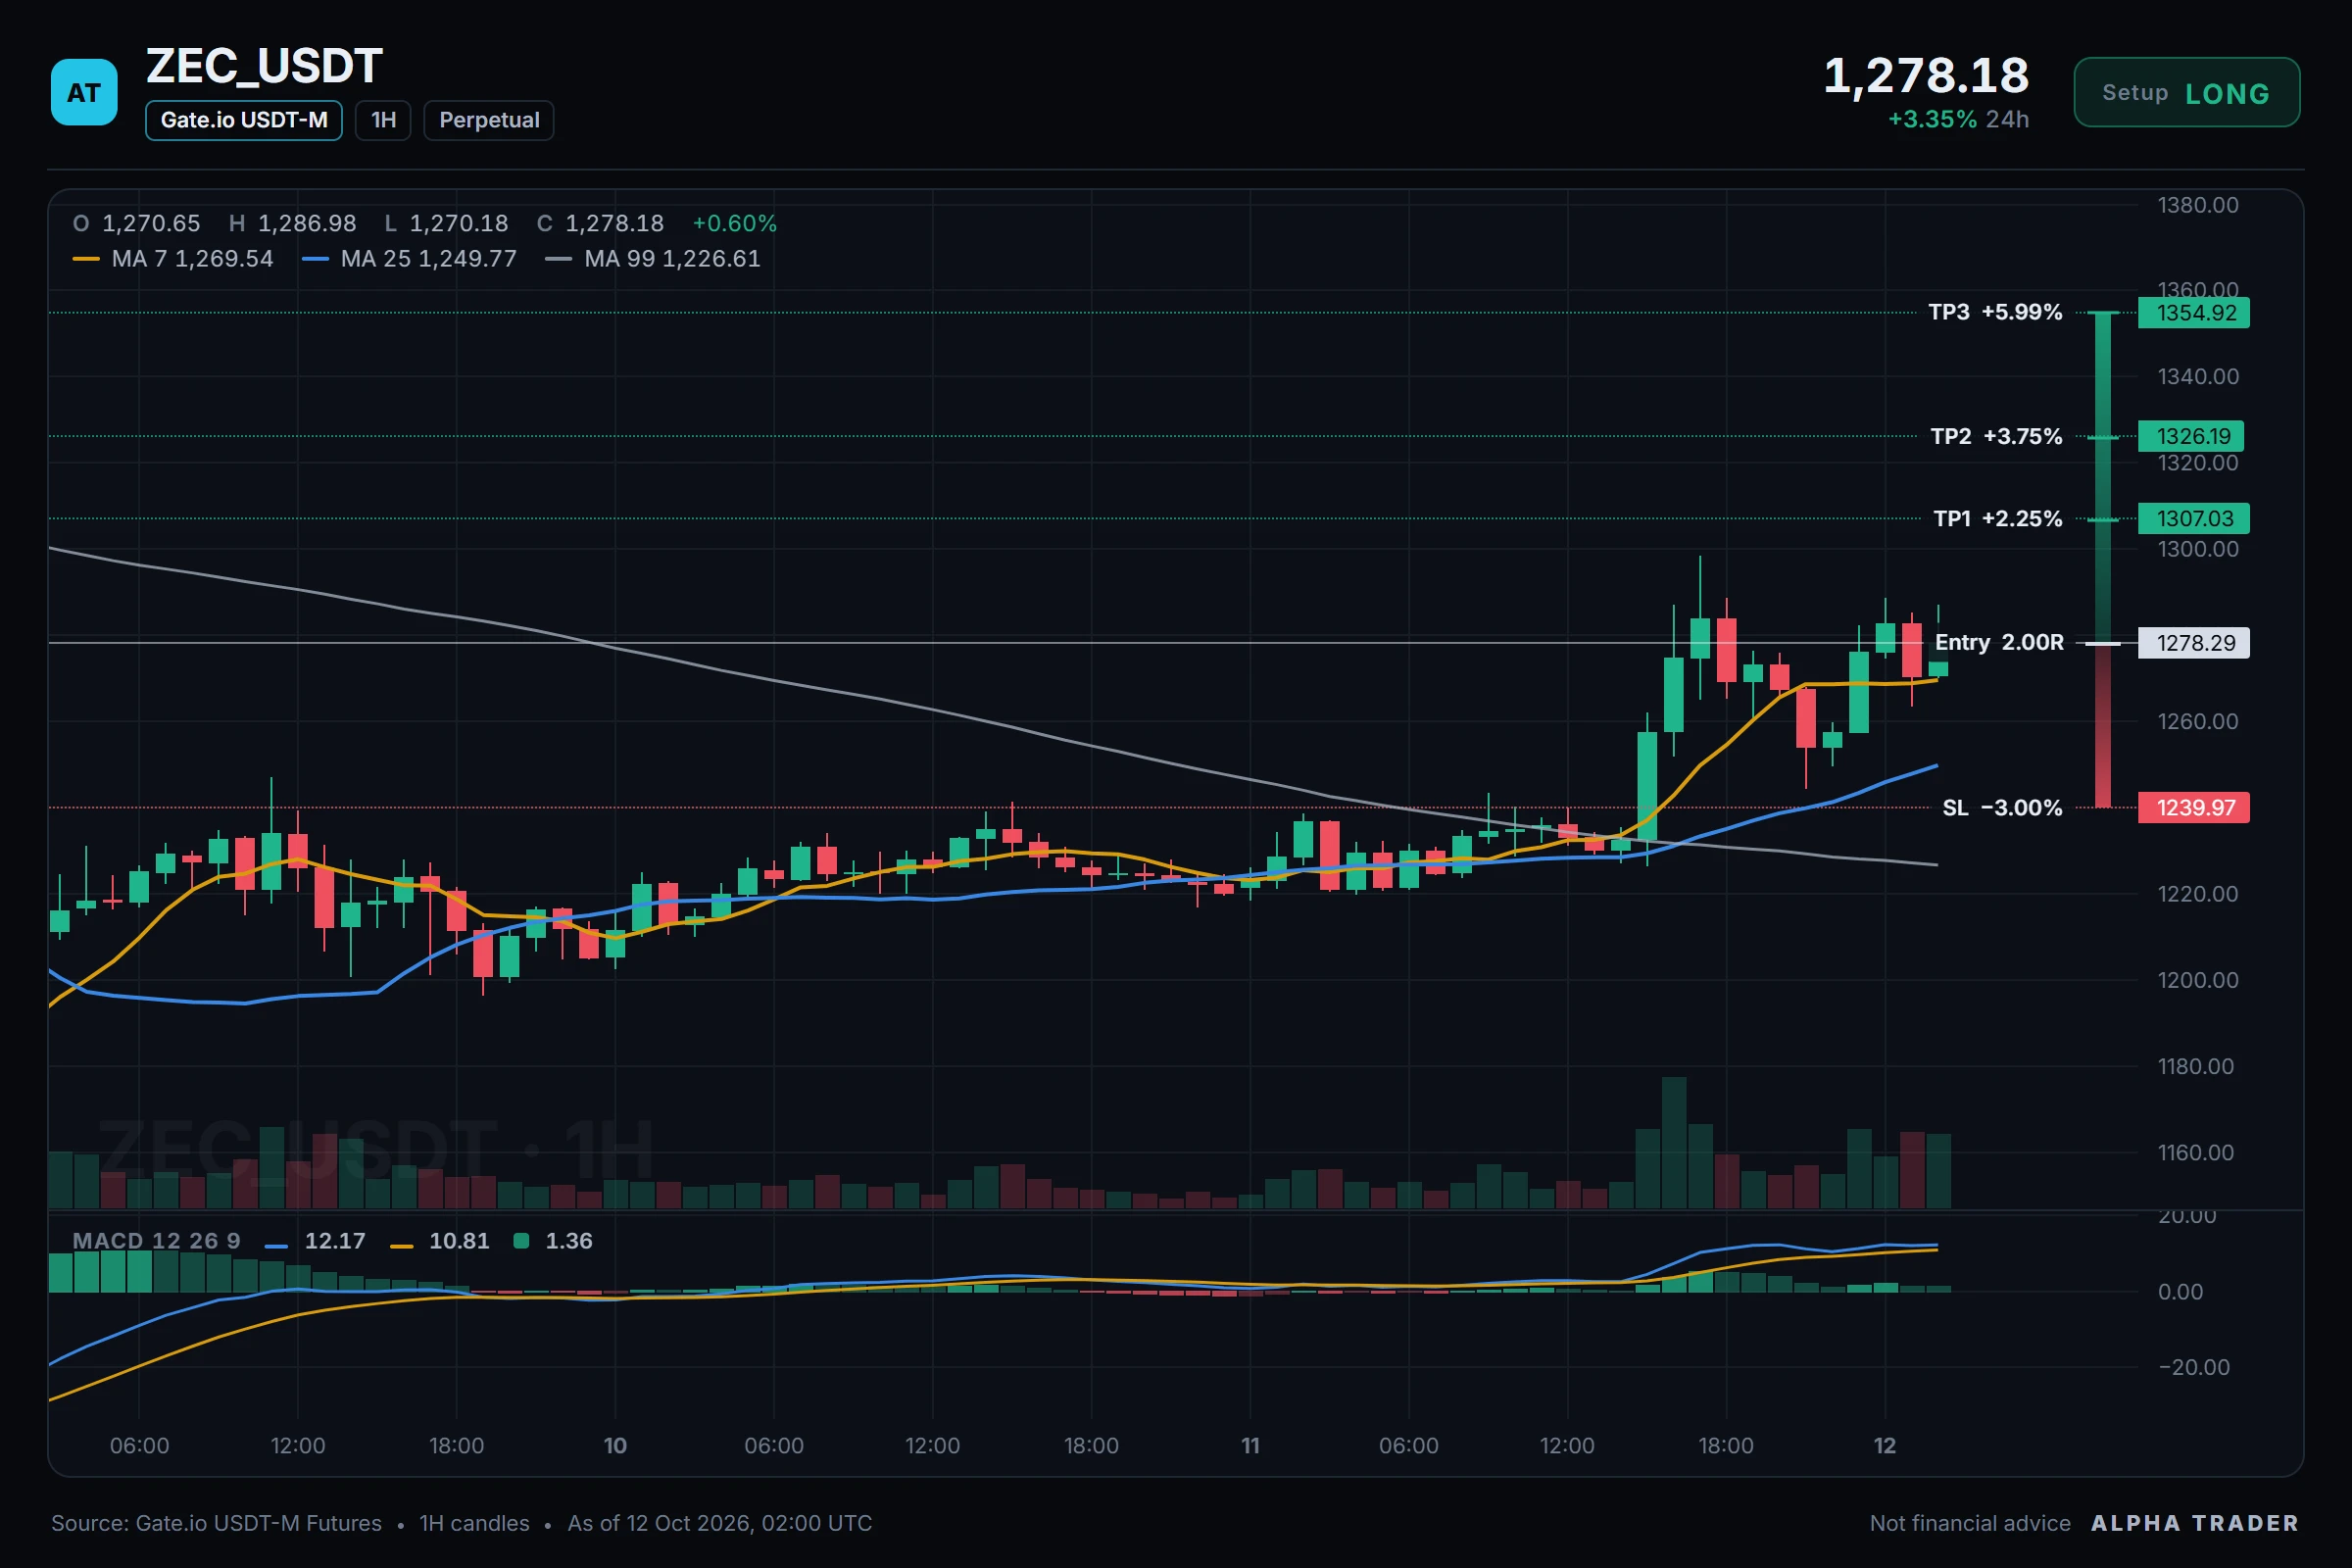The height and width of the screenshot is (1568, 2352).
Task: Click the MA 7 1,269.54 legend
Action: point(173,259)
